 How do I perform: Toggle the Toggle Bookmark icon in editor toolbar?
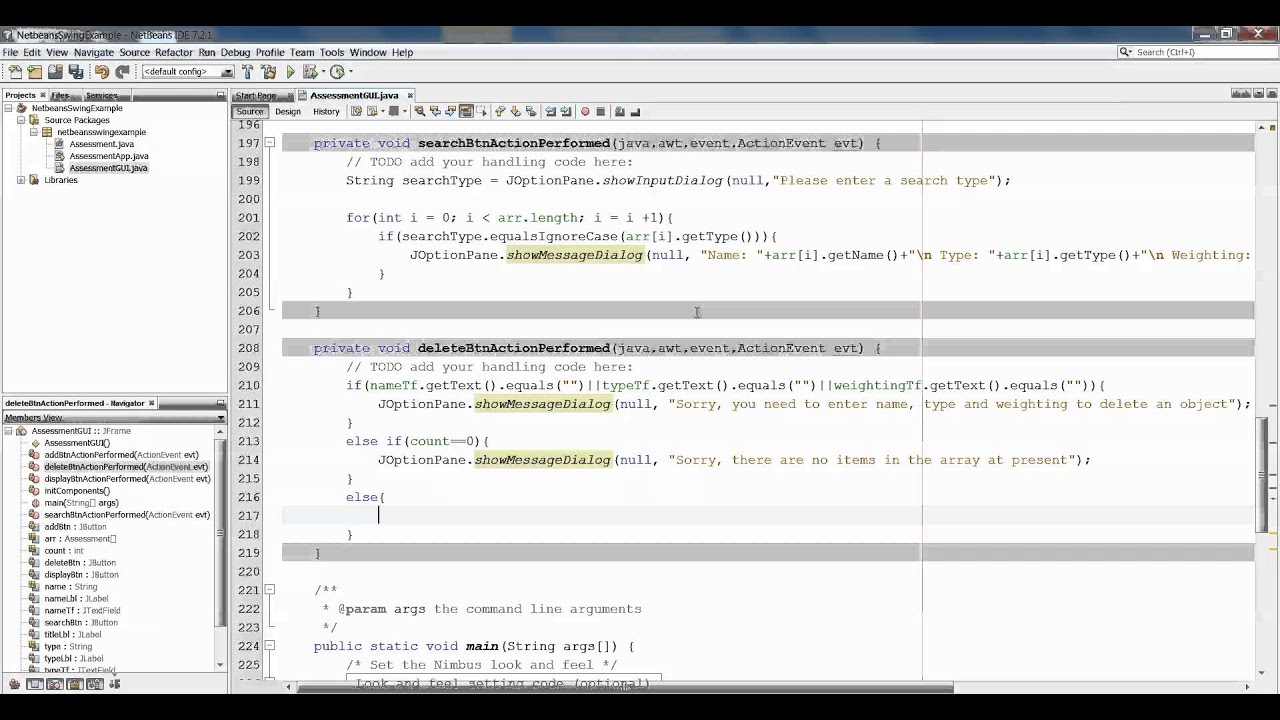point(531,111)
